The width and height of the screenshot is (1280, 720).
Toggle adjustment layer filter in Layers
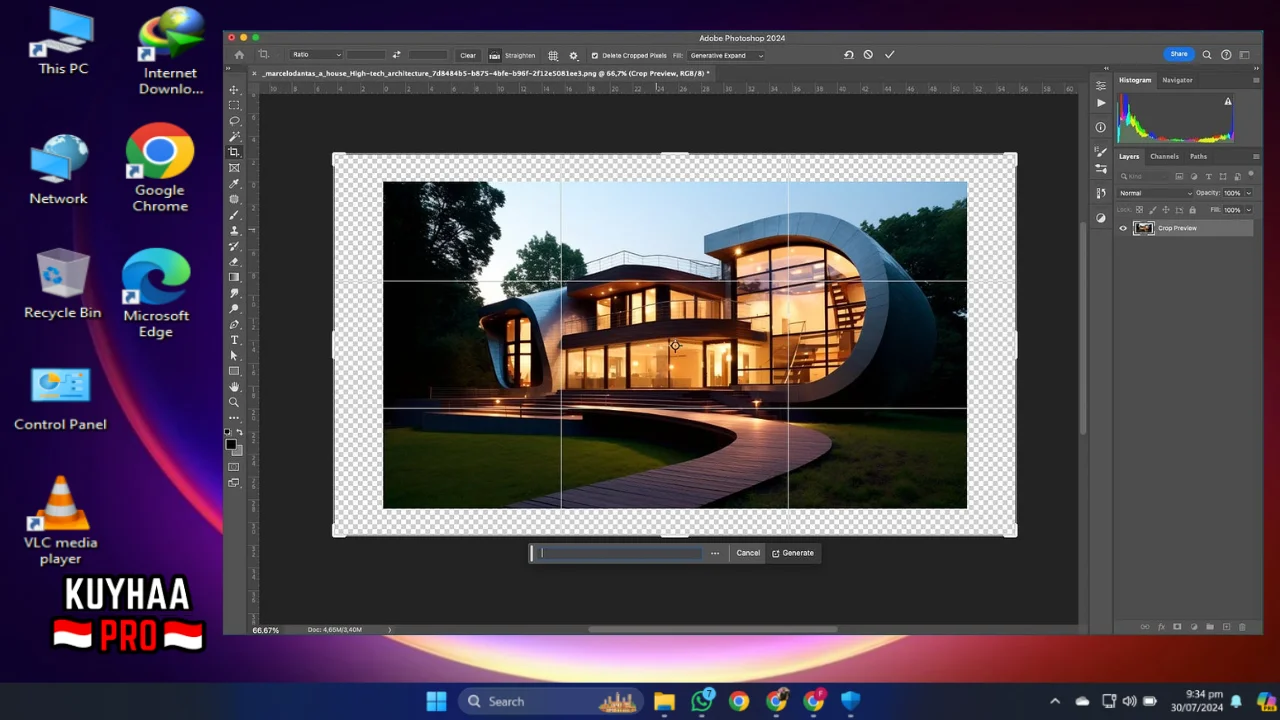(x=1194, y=176)
